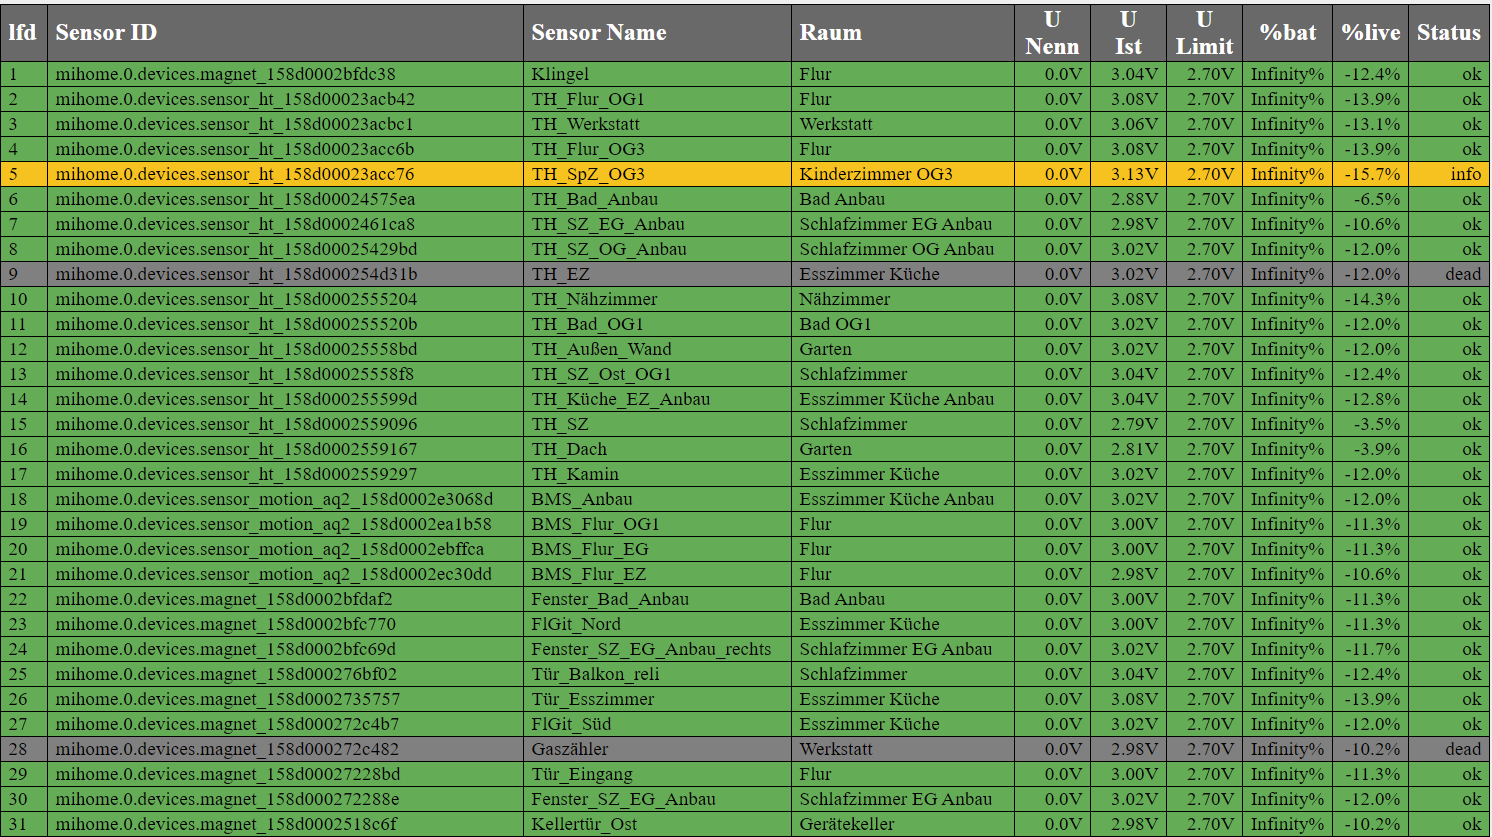
Task: Click sensor name 'TH_Kamin'
Action: (575, 474)
